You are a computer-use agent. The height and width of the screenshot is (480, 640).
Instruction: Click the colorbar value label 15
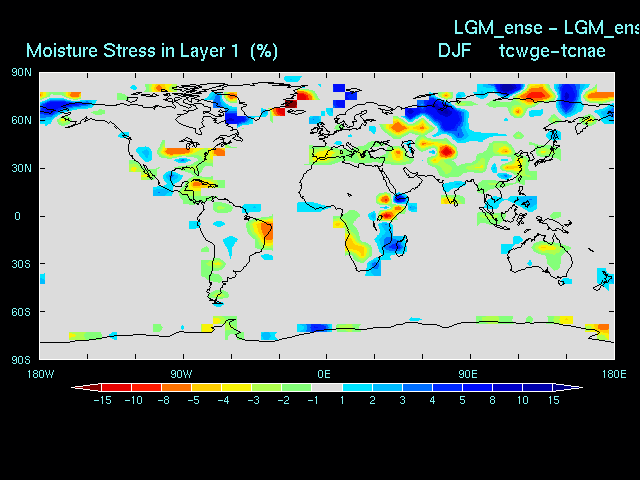coord(552,400)
